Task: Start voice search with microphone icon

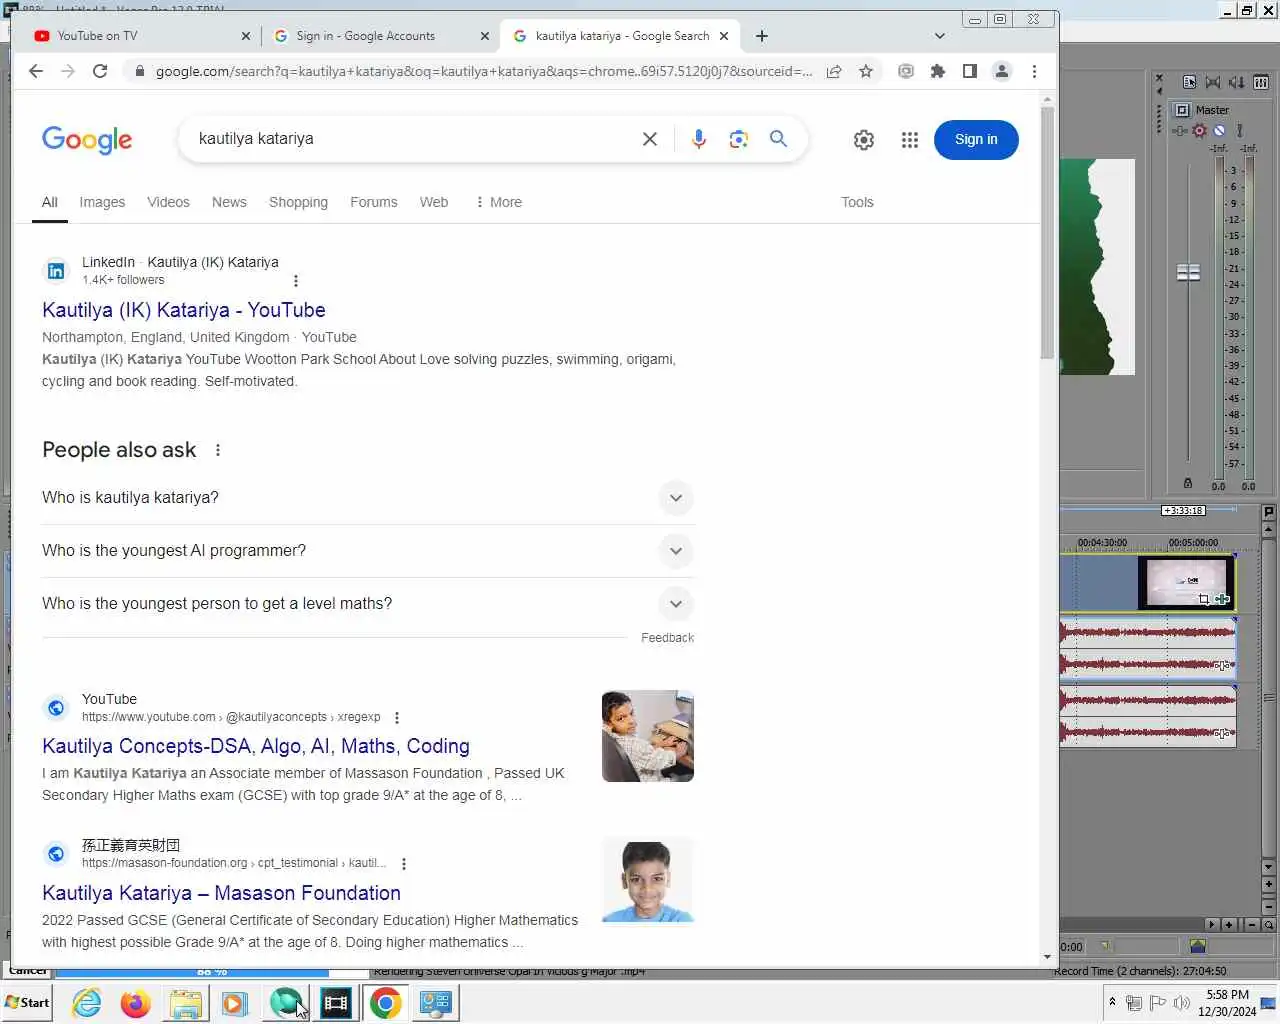Action: tap(699, 139)
